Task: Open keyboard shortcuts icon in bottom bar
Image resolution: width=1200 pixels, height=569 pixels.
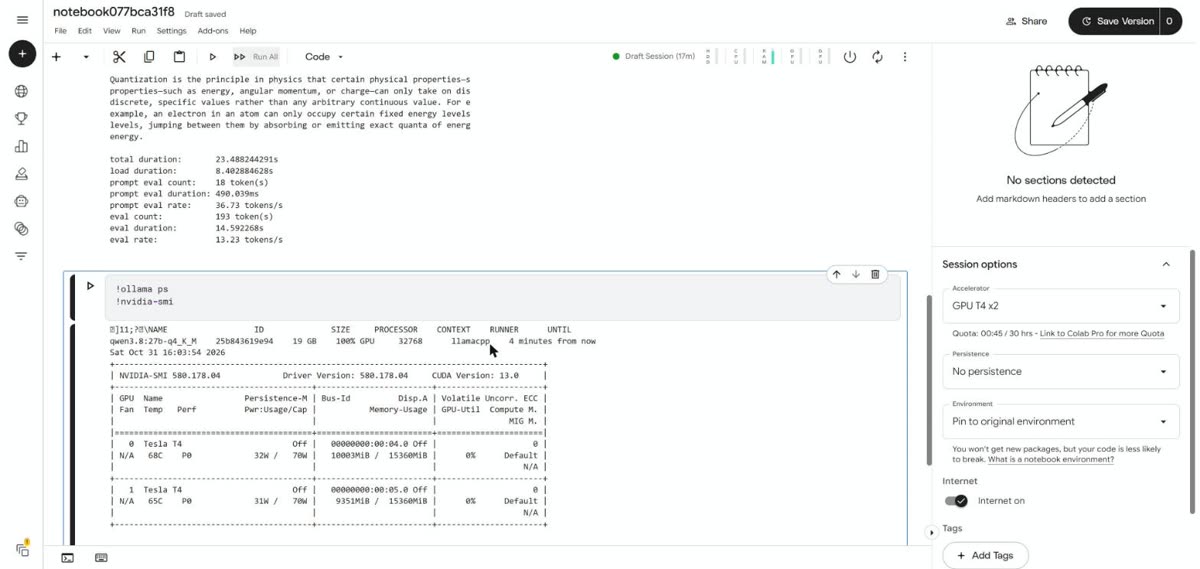Action: [101, 558]
